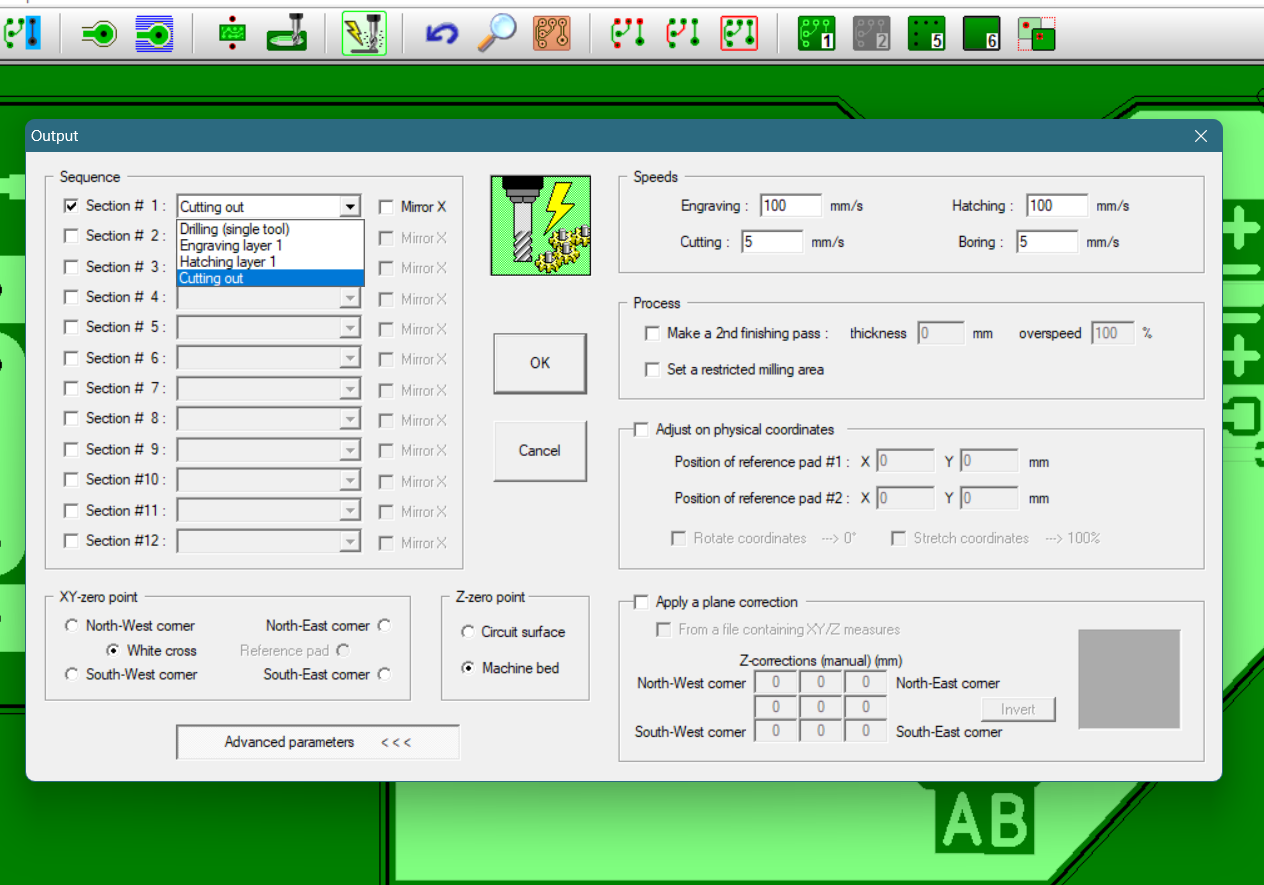This screenshot has width=1264, height=885.
Task: Choose Engraving layer 1 from list
Action: point(270,245)
